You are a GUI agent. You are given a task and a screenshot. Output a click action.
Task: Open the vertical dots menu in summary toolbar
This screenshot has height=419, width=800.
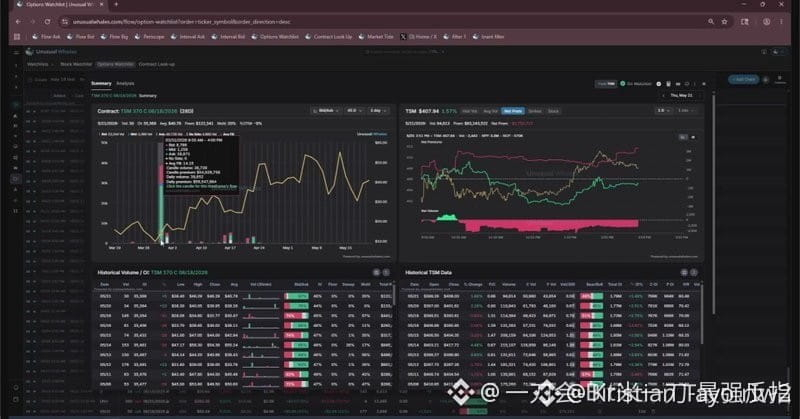click(x=694, y=84)
